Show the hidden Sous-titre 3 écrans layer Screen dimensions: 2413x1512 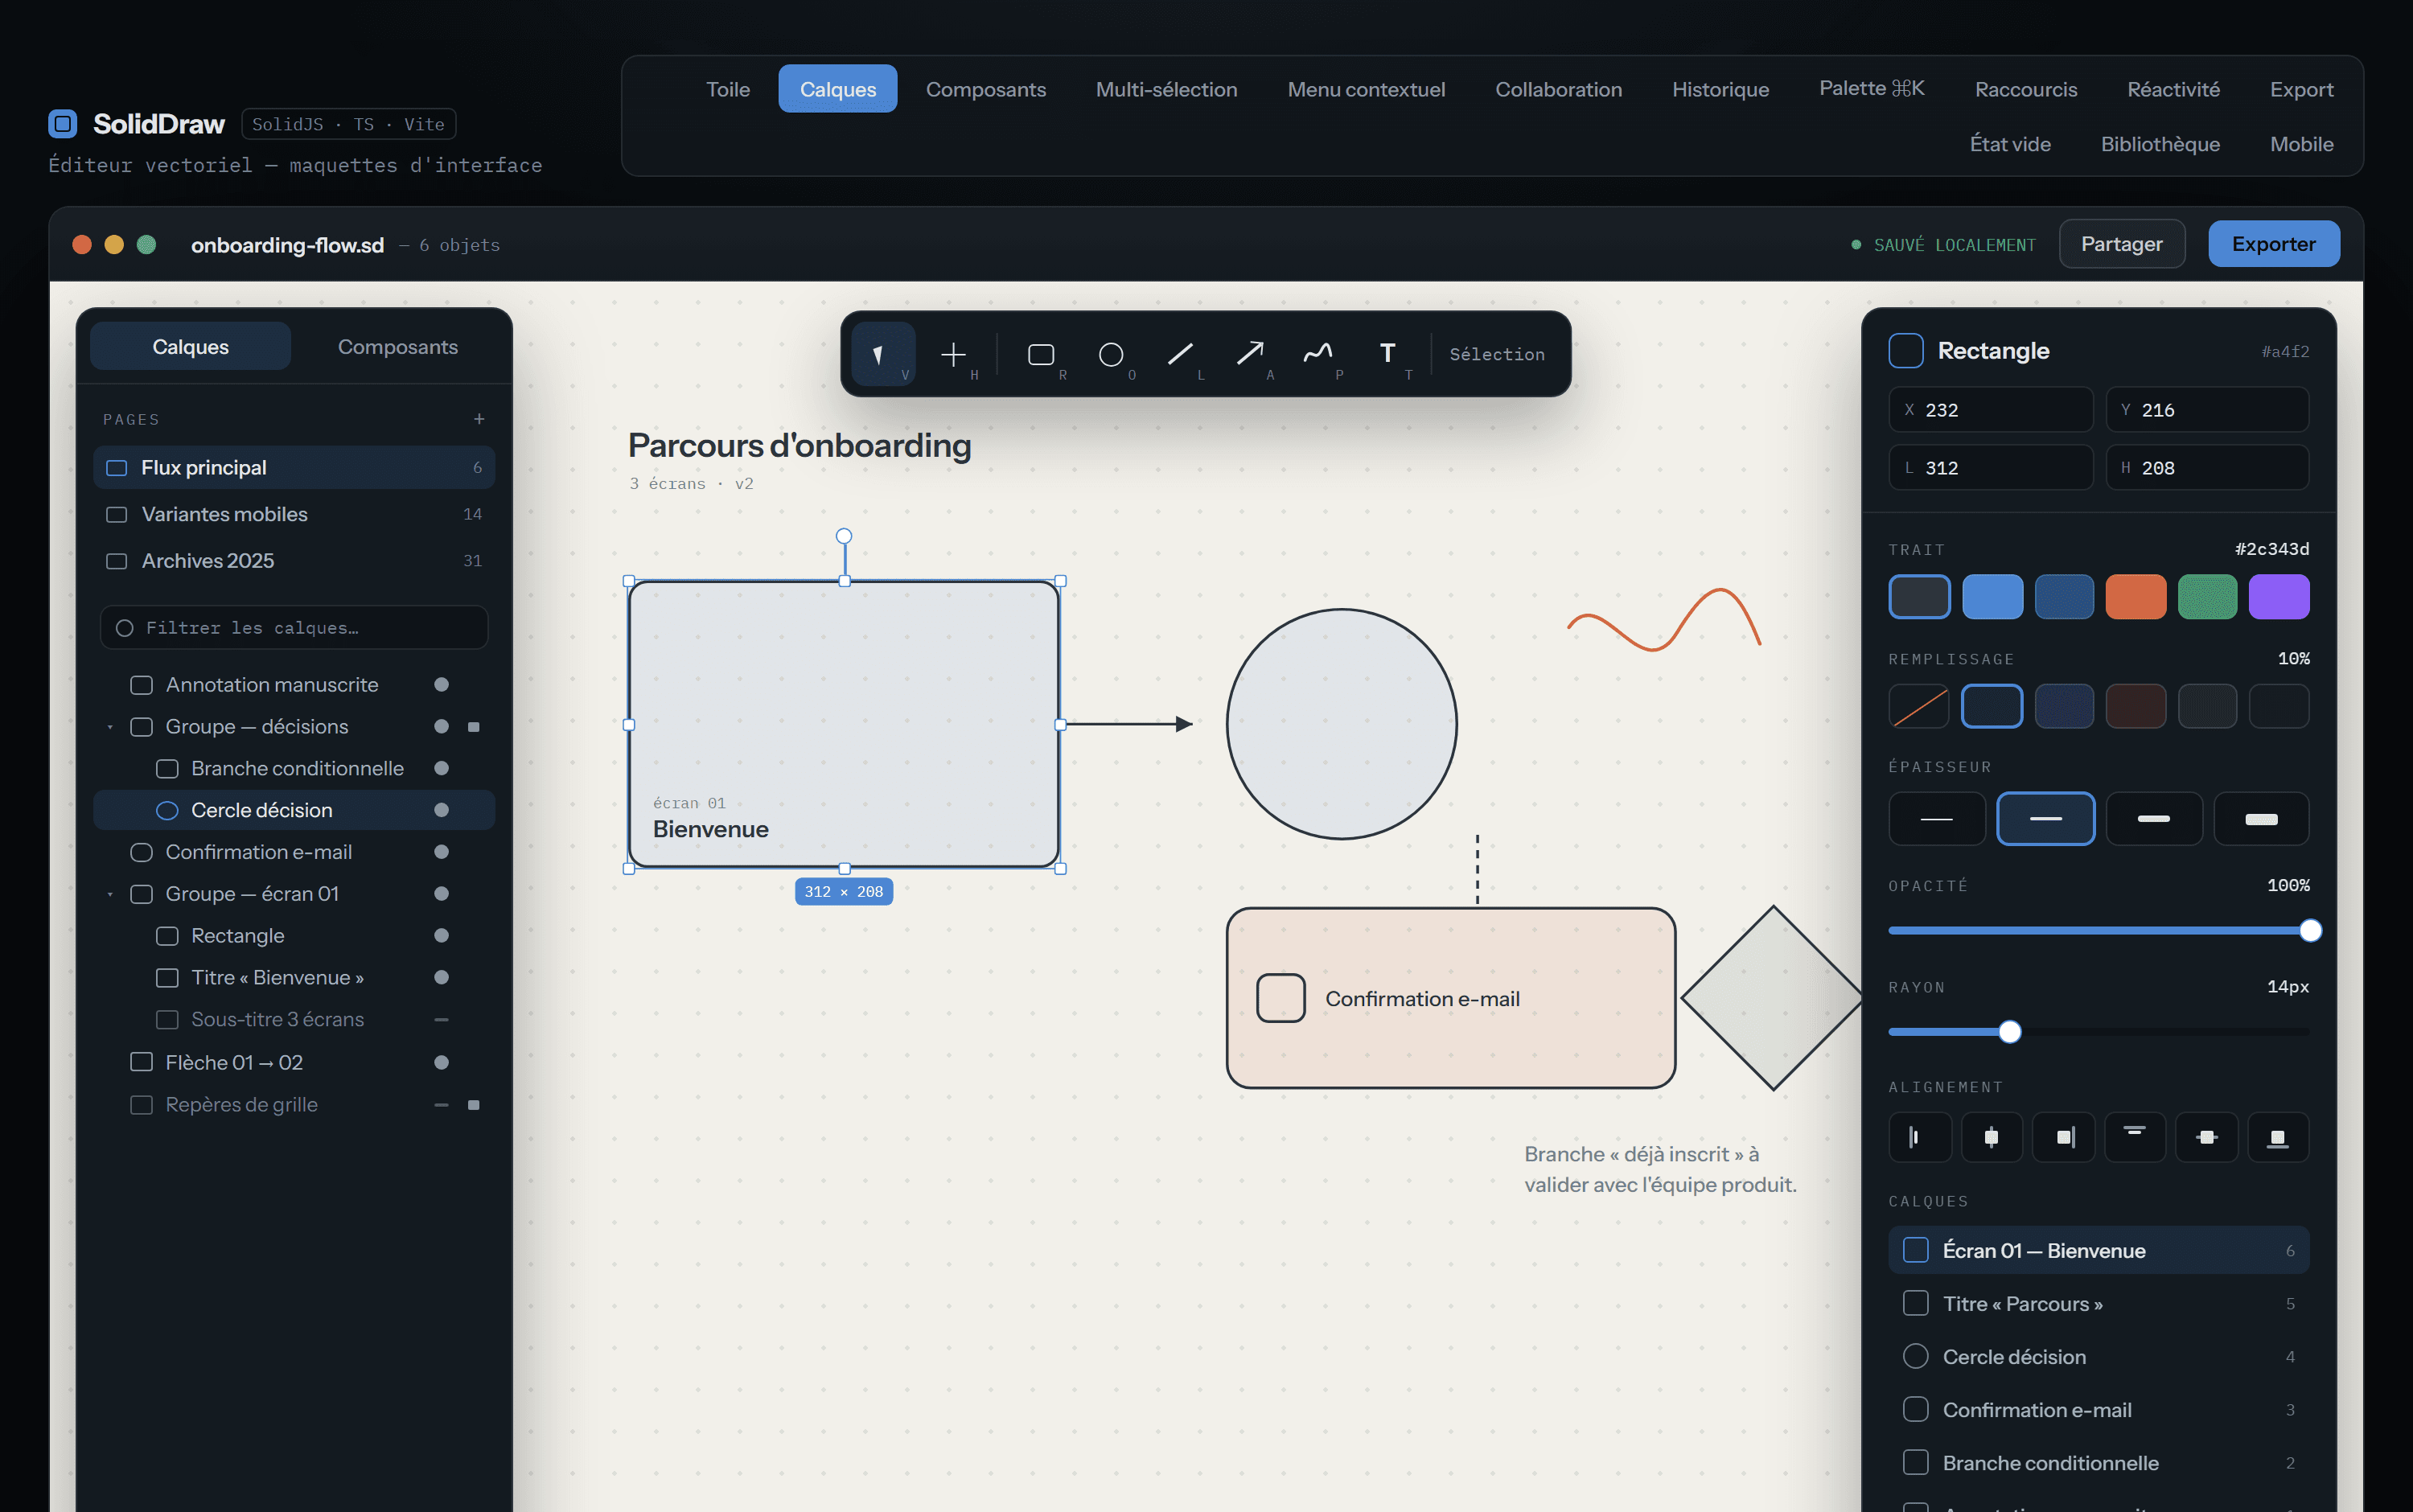click(441, 1020)
